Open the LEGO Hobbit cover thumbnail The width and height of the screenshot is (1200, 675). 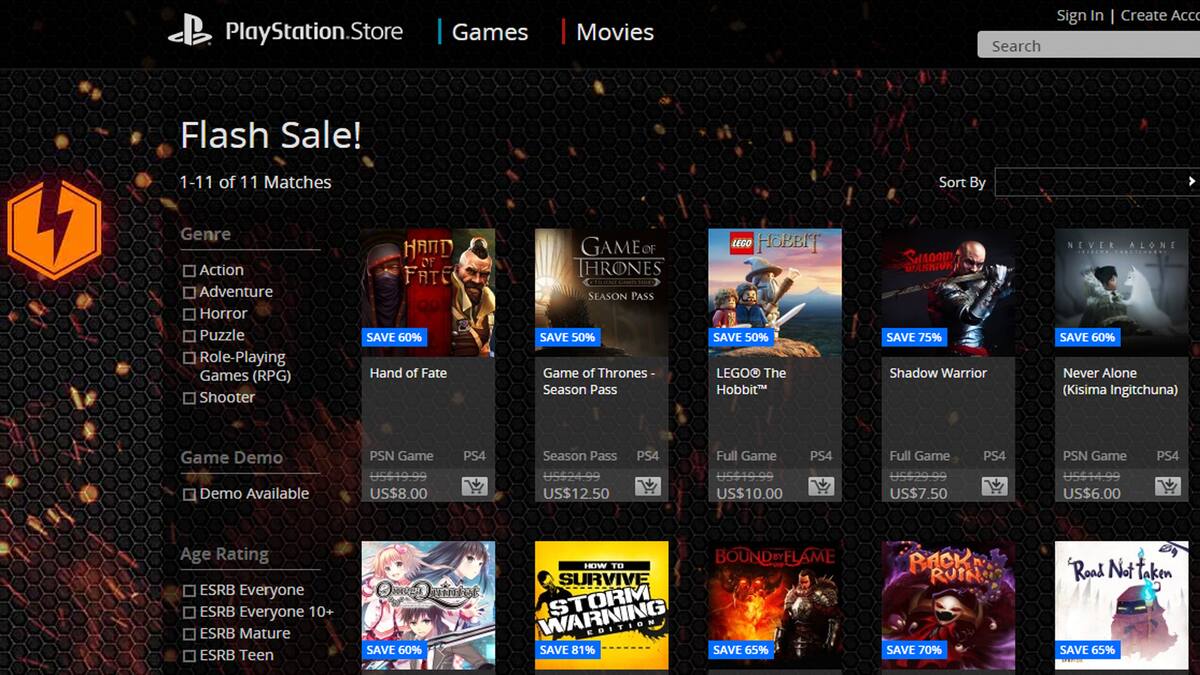775,293
